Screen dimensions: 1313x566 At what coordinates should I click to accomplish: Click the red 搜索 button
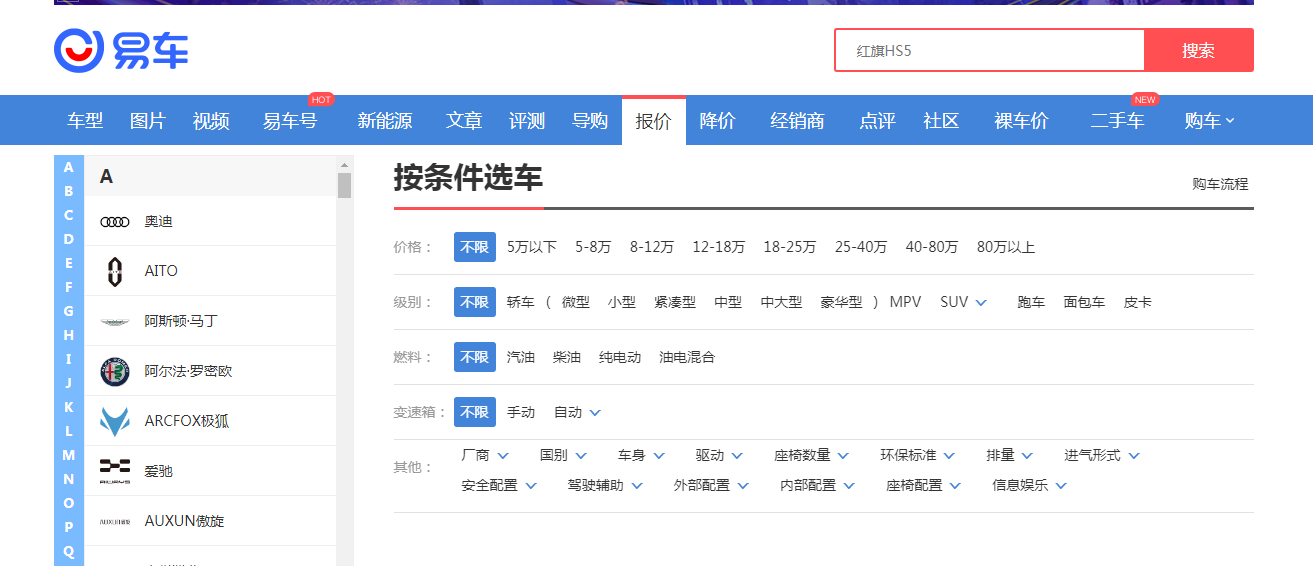coord(1198,50)
